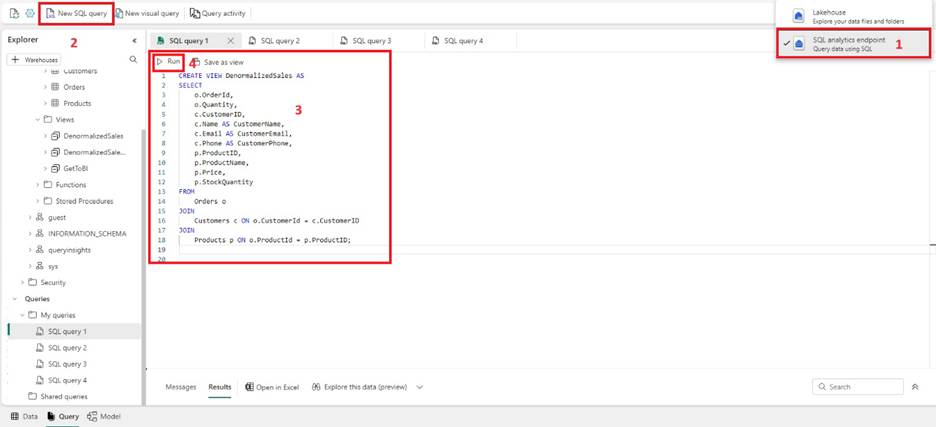Image resolution: width=936 pixels, height=427 pixels.
Task: Create a New visual query
Action: tap(147, 13)
